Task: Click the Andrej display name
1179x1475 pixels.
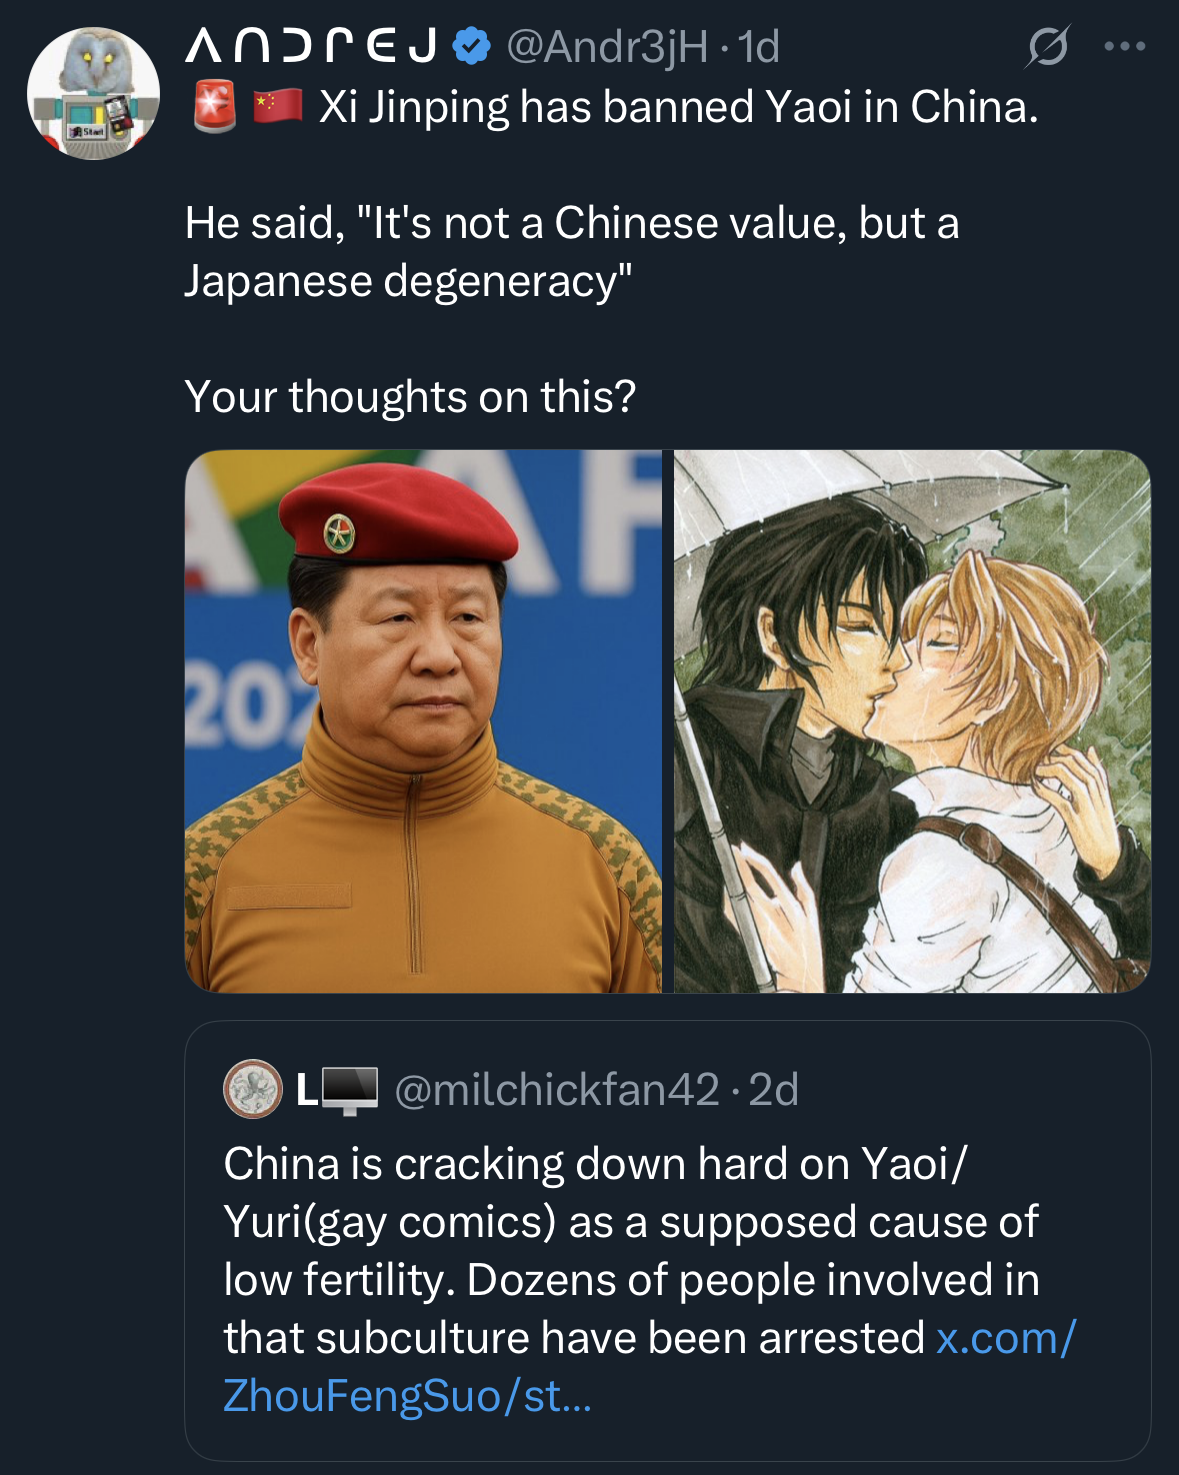Action: click(311, 46)
